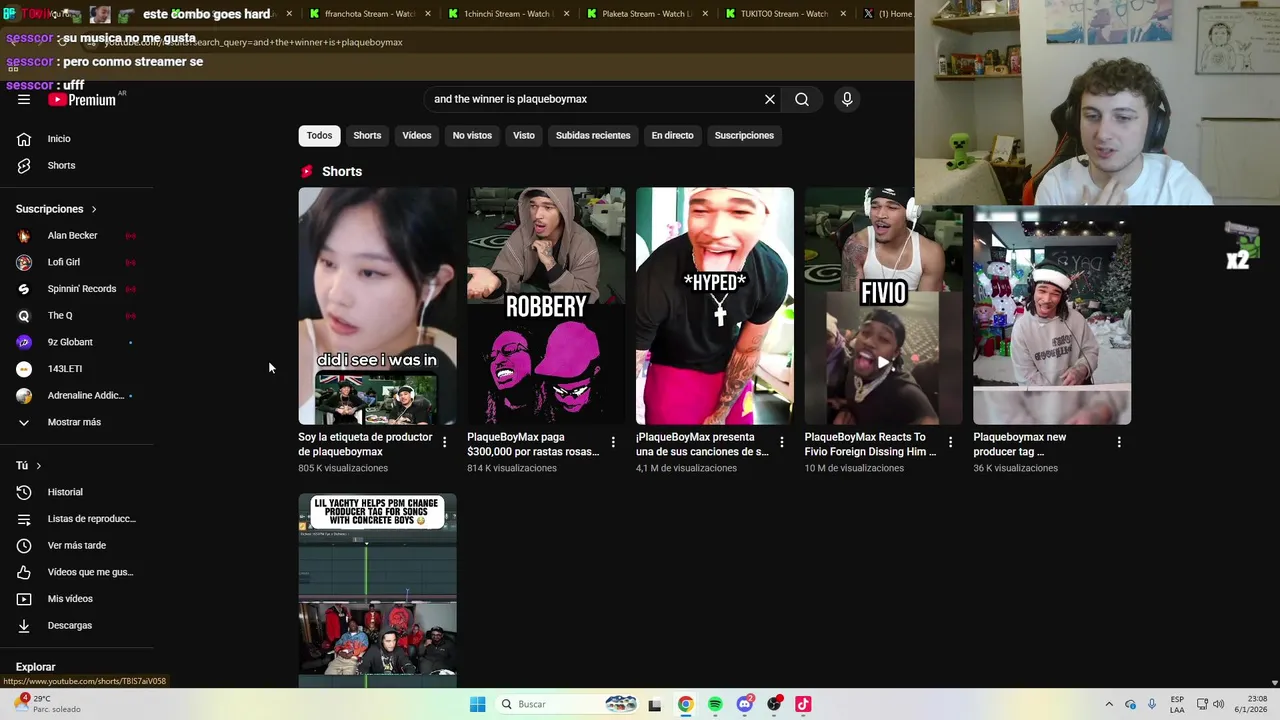
Task: Click the magnifying glass search button
Action: point(802,99)
